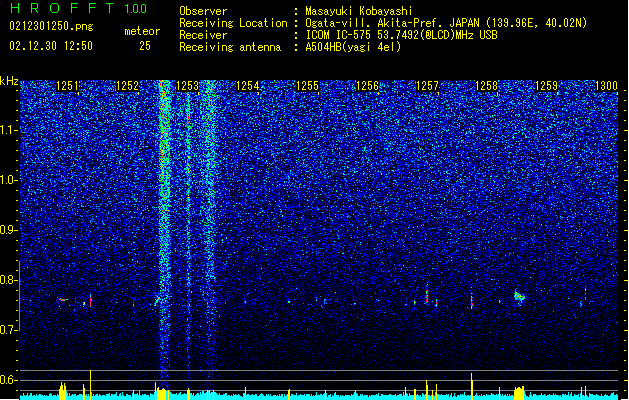Screen dimensions: 629x400
Task: Click antenna value A504HB(yagi 4el)
Action: [x=353, y=47]
